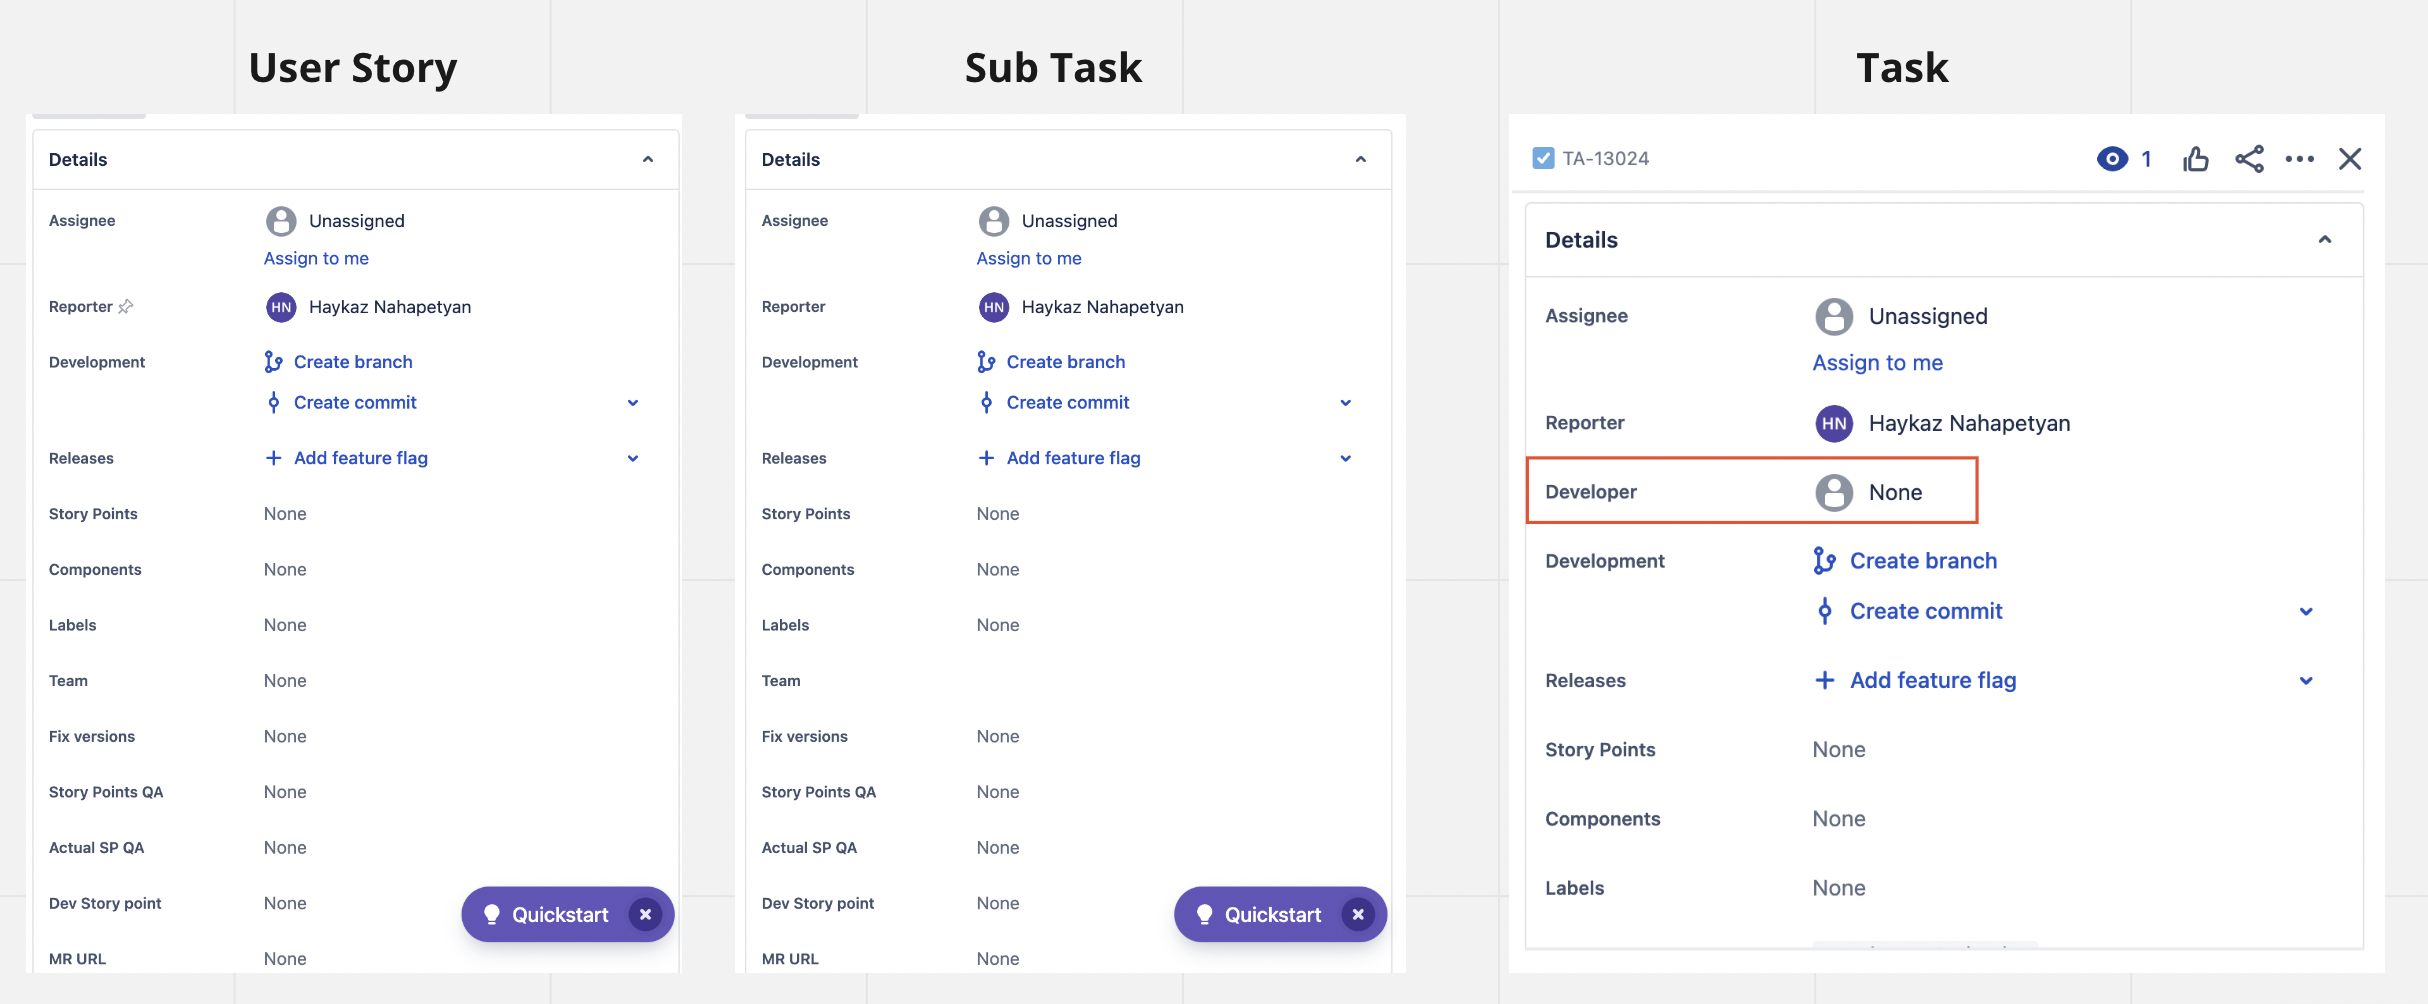Click Assign to me in Task panel
This screenshot has width=2428, height=1004.
pos(1878,363)
